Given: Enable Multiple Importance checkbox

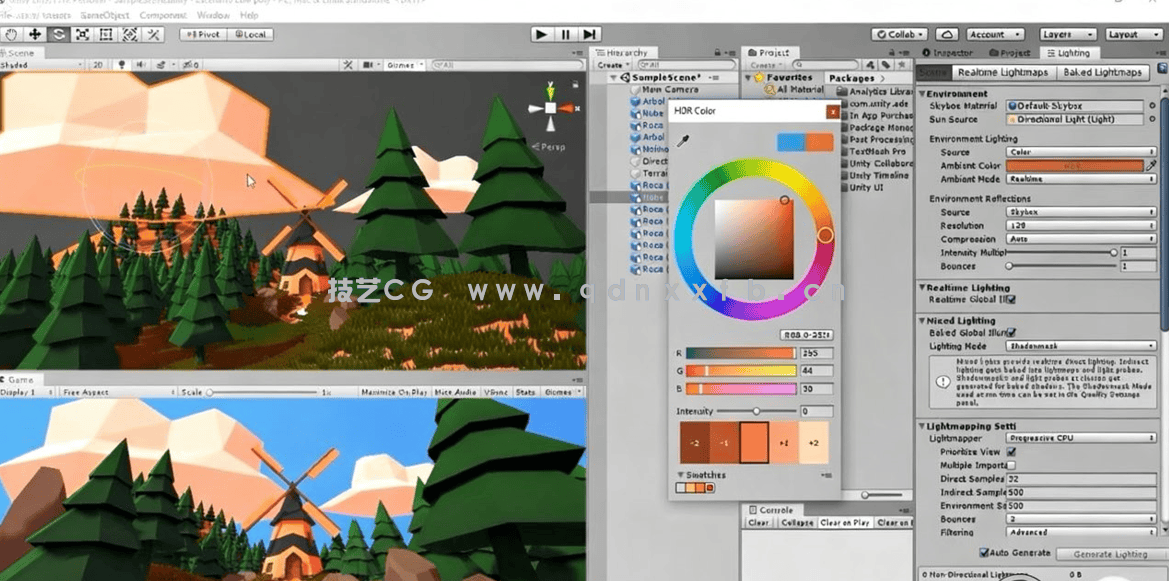Looking at the screenshot, I should 1011,465.
